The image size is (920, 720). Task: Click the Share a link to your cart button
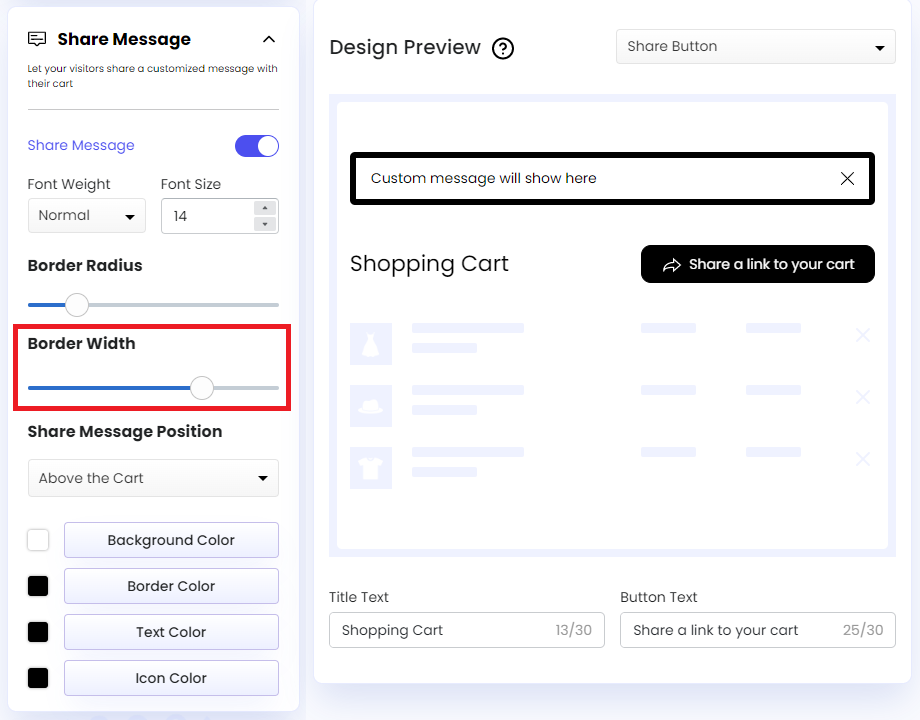(757, 264)
